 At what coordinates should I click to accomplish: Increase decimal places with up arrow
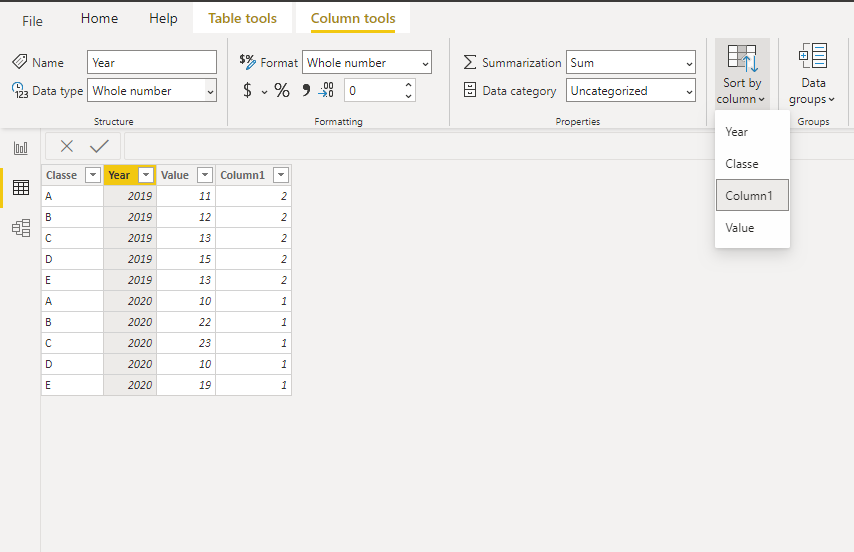[x=408, y=85]
